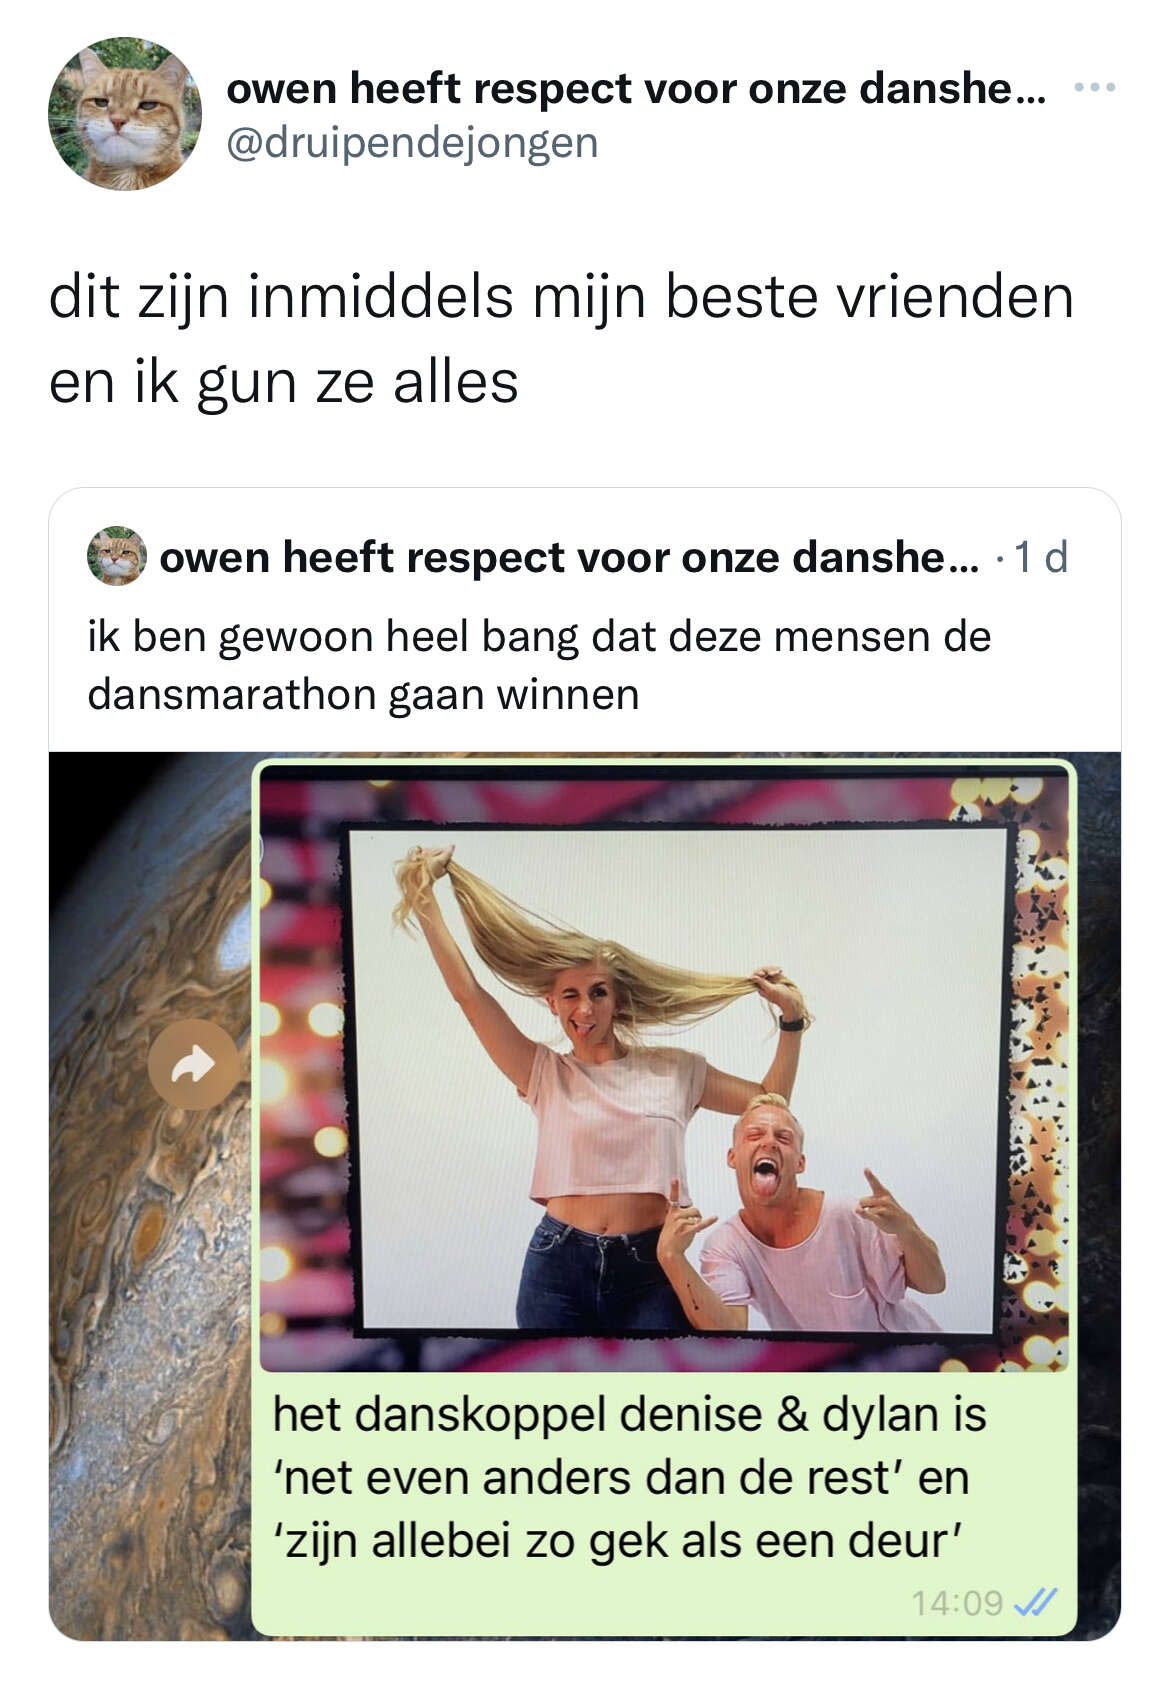Open the quoted tweet card header
The image size is (1150, 1691).
[578, 557]
